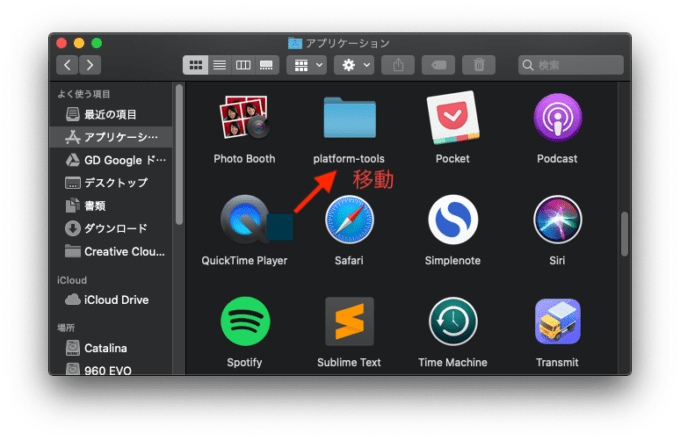Select the Transmit truck icon
The height and width of the screenshot is (440, 680).
(x=557, y=321)
